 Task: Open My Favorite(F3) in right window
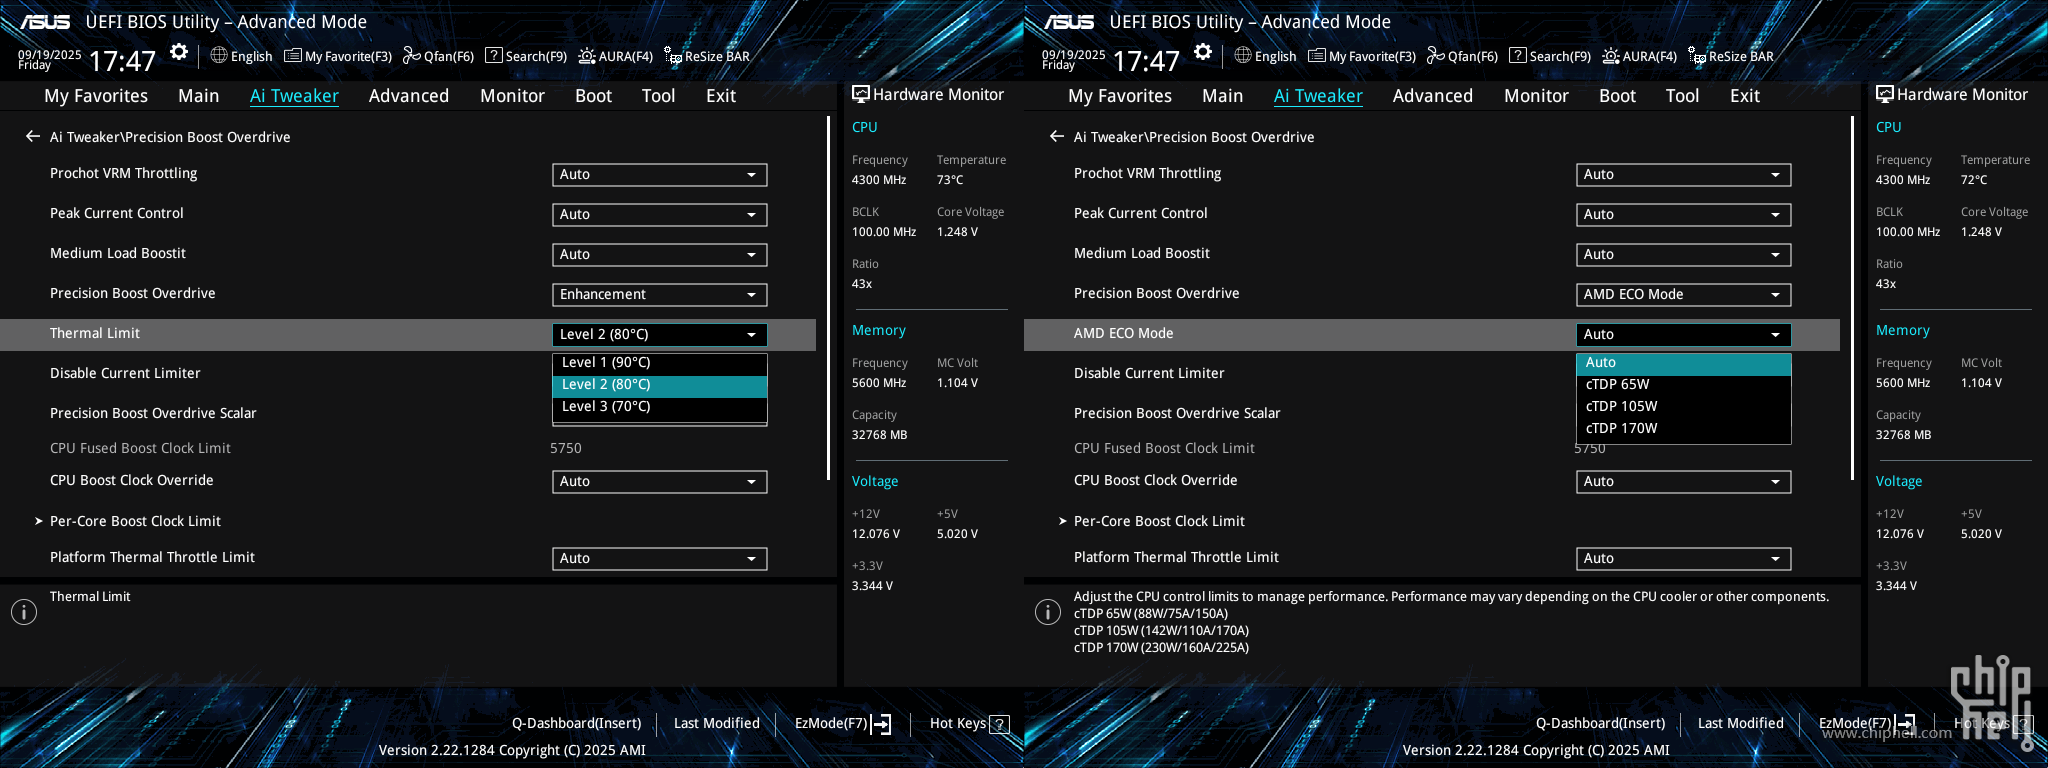1362,56
